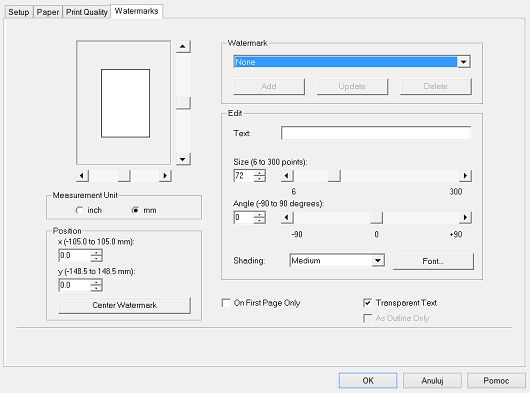Click the x position value field

click(x=74, y=256)
